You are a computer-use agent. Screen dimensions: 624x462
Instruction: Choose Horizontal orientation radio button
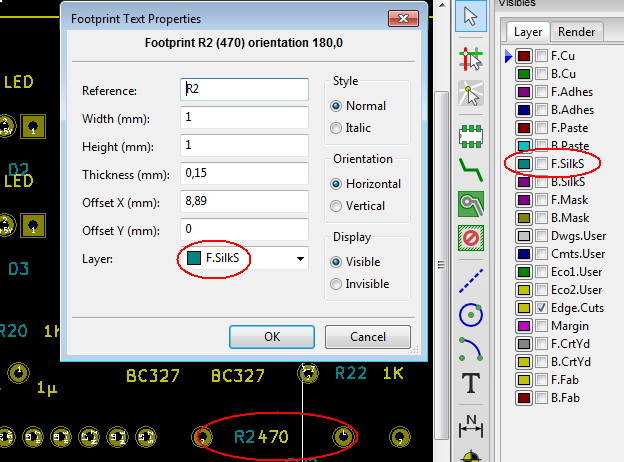coord(336,184)
